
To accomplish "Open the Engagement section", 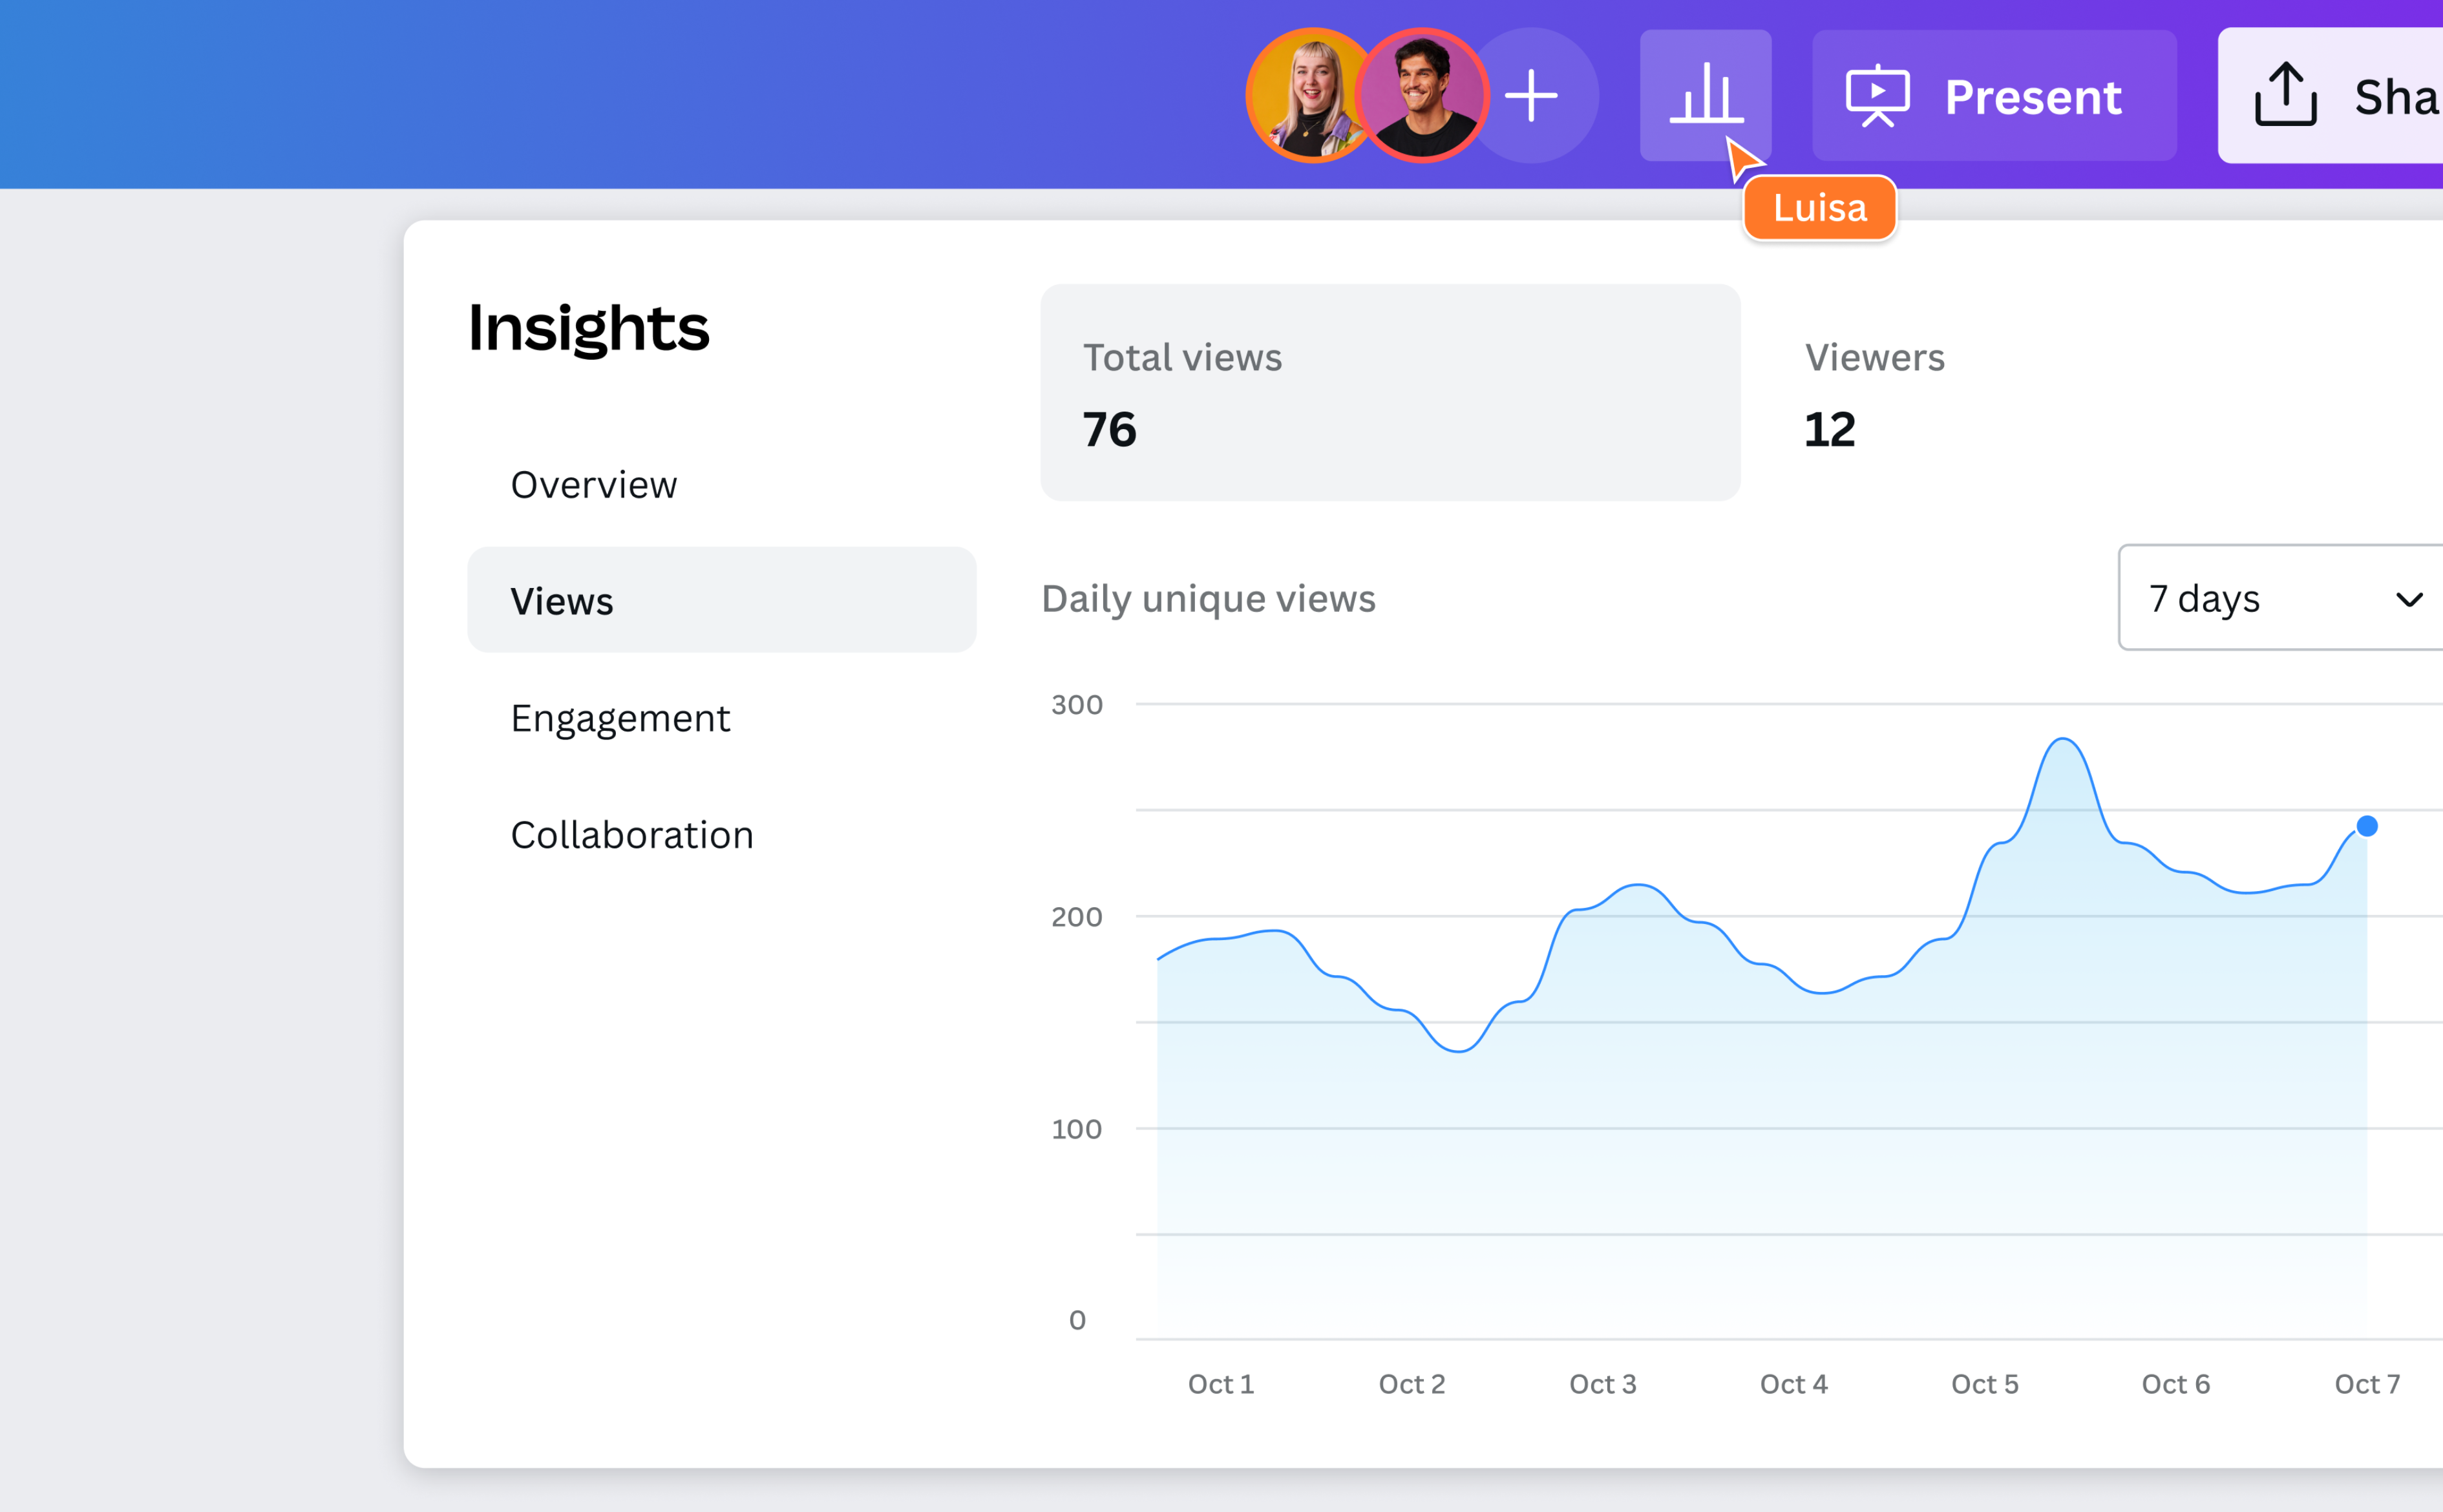I will point(621,717).
